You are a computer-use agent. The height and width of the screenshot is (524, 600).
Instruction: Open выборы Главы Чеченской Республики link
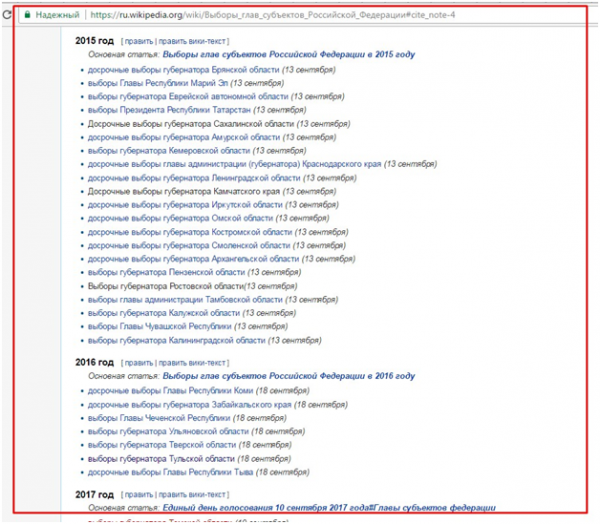(158, 417)
